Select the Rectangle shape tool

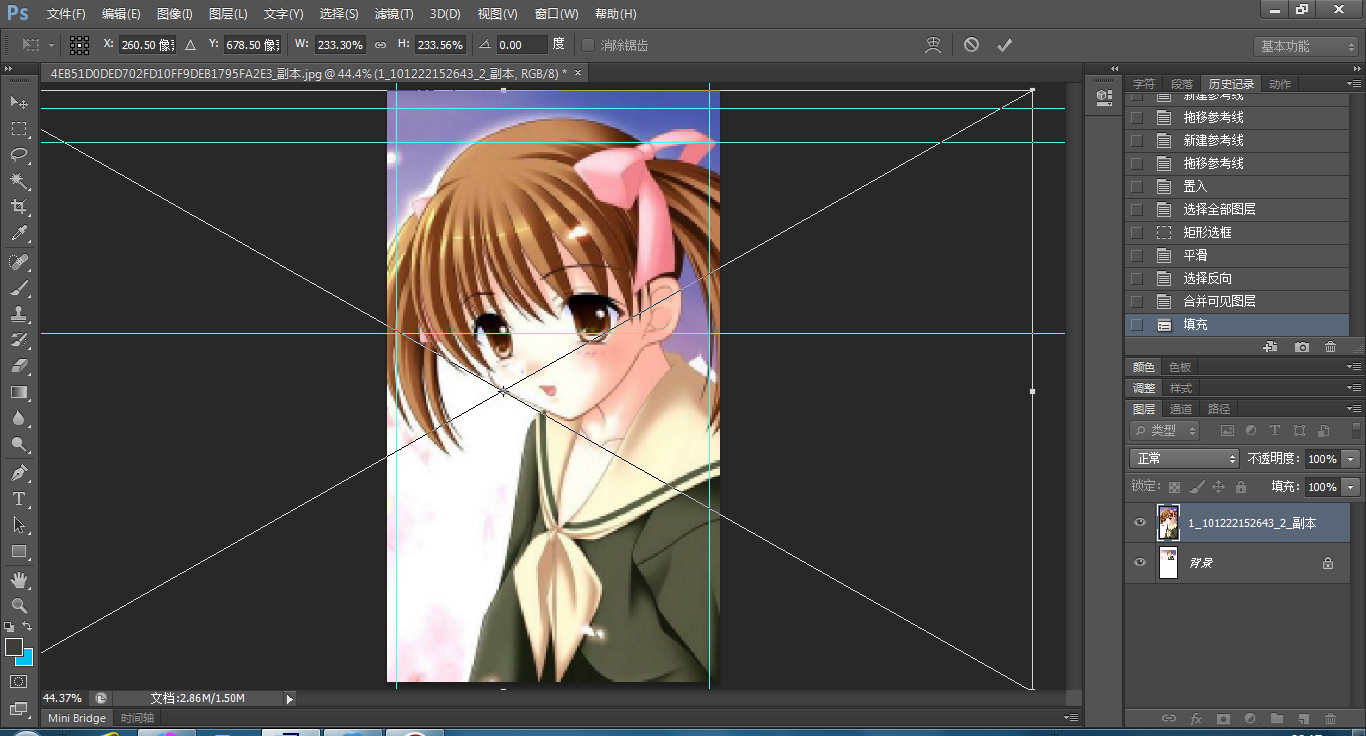coord(19,551)
